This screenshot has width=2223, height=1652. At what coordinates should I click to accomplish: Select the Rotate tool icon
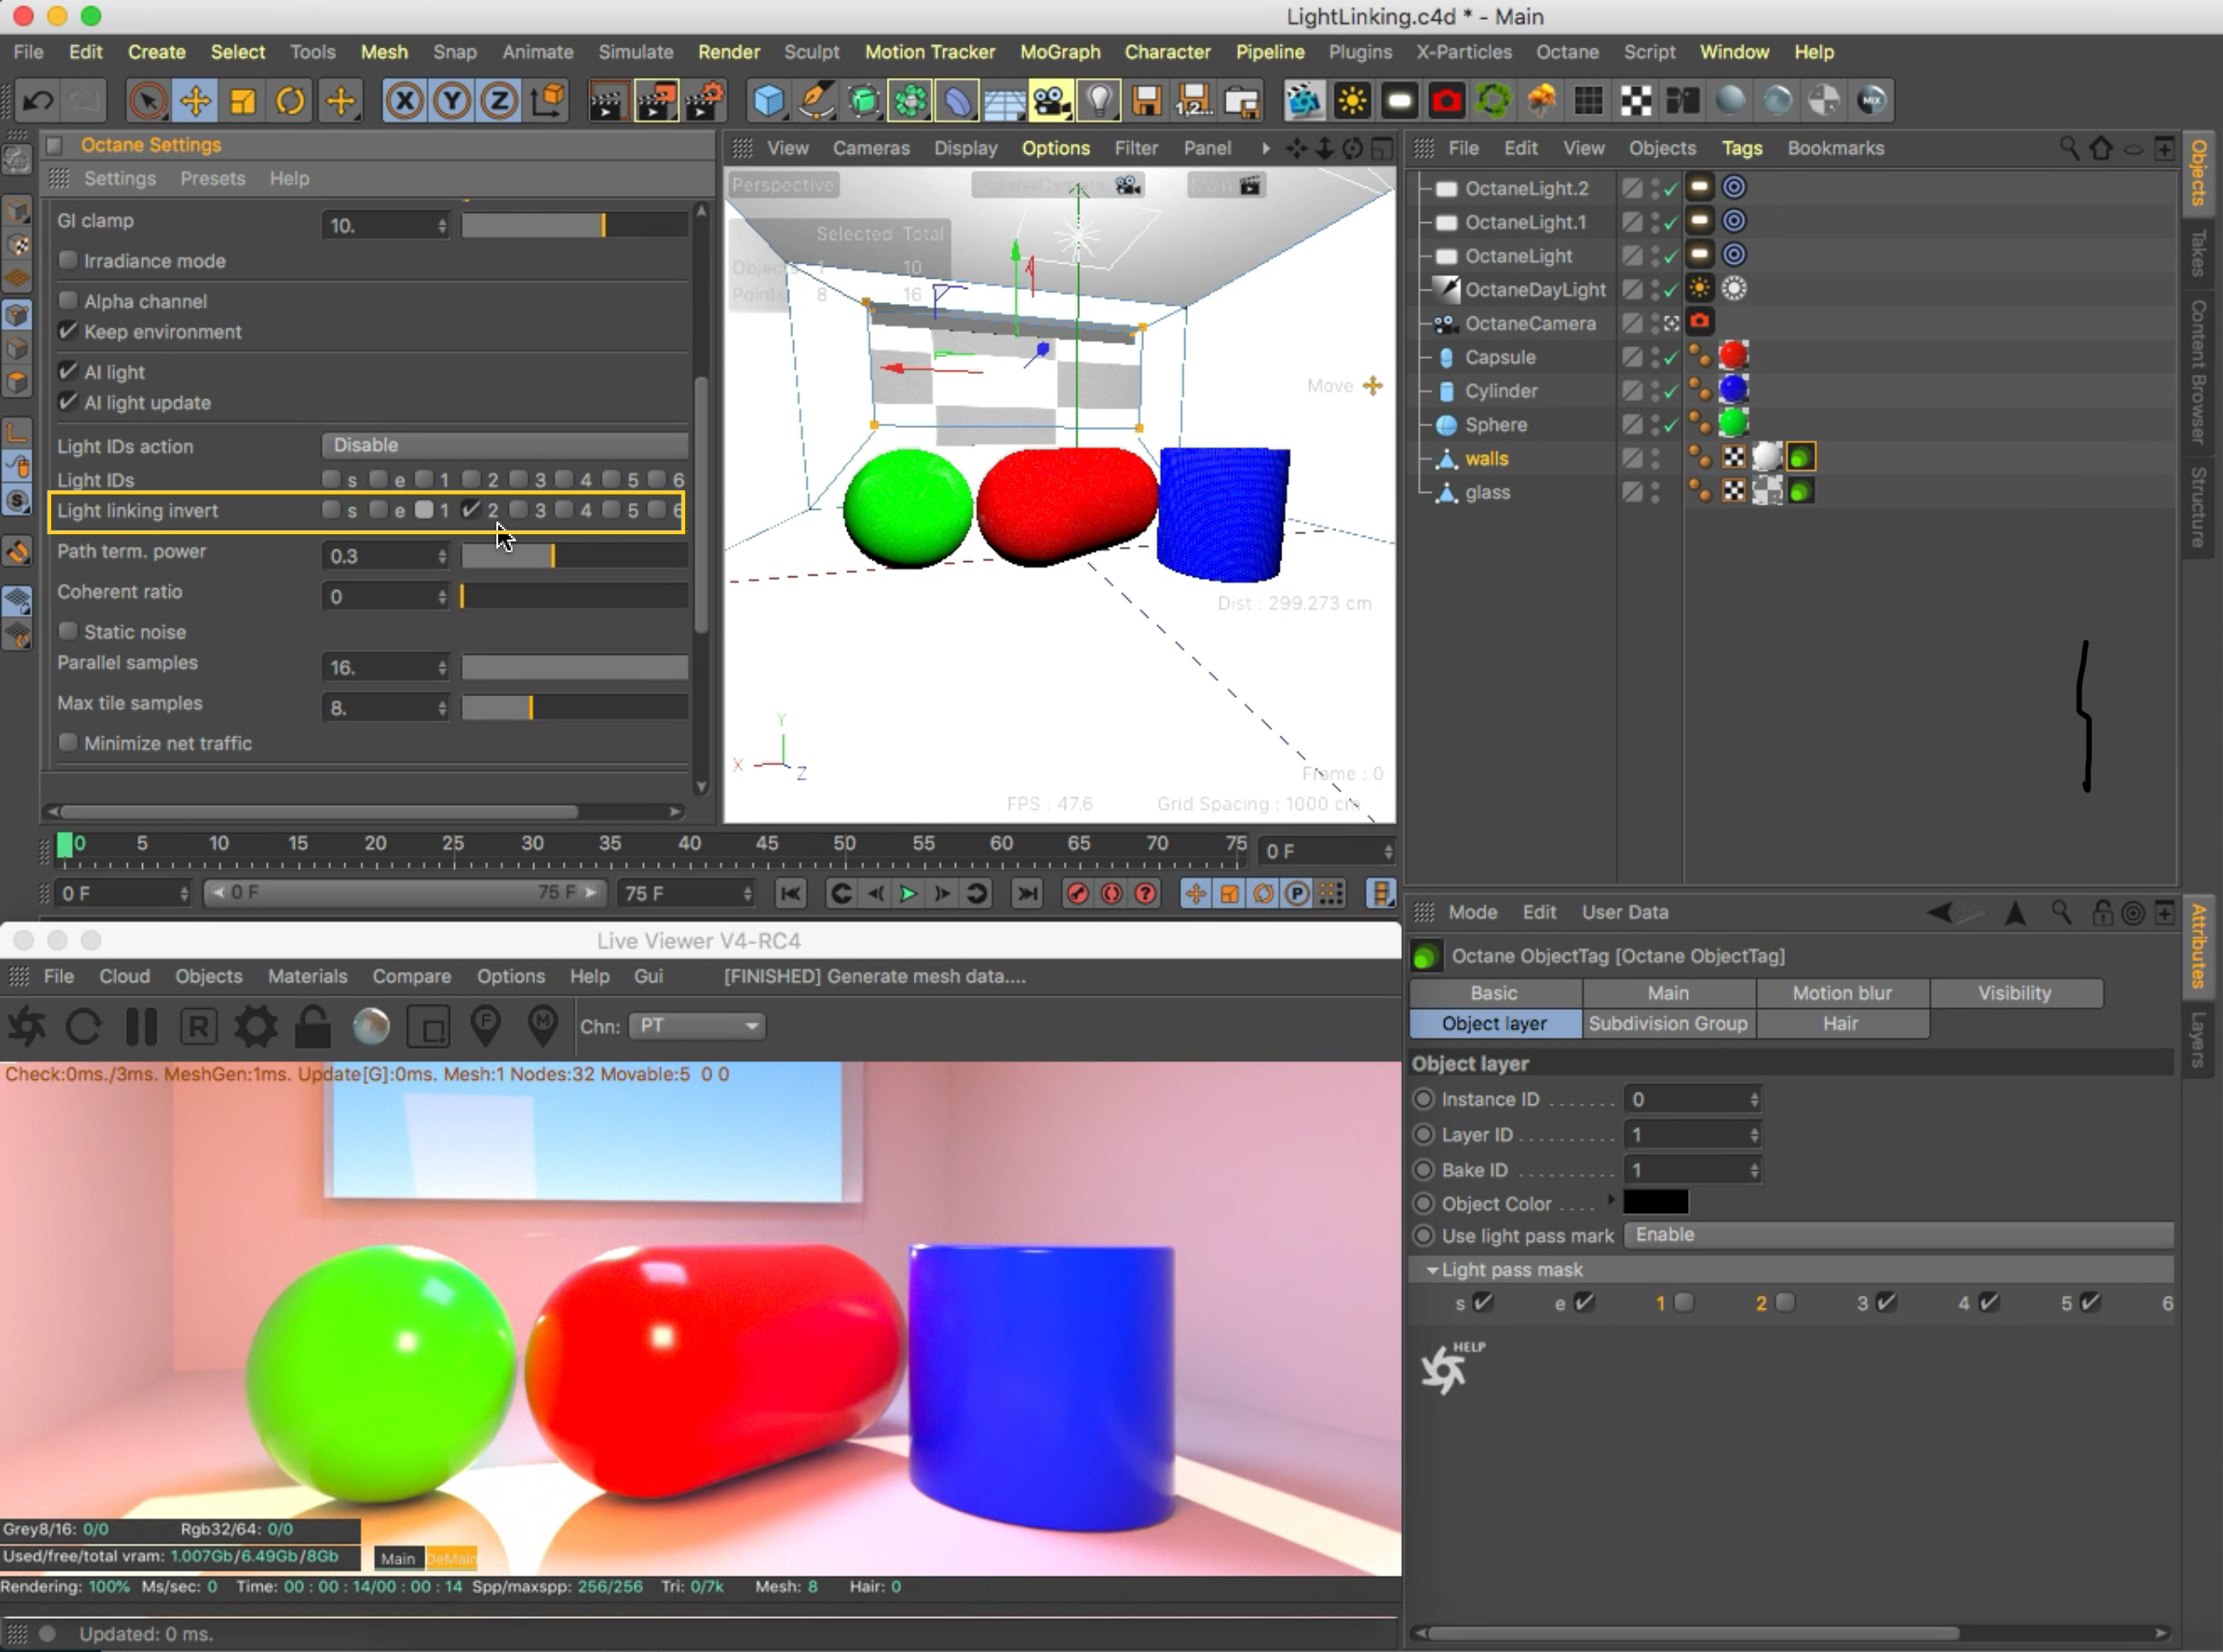click(290, 101)
